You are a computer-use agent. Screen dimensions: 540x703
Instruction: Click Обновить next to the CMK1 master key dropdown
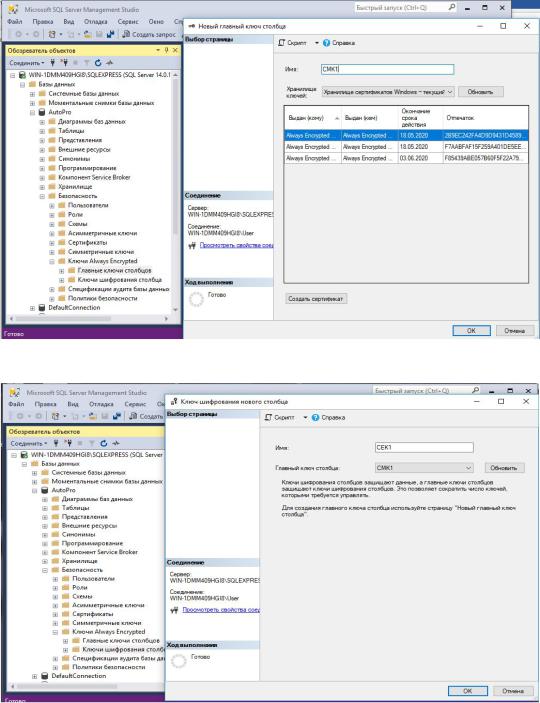click(x=504, y=468)
